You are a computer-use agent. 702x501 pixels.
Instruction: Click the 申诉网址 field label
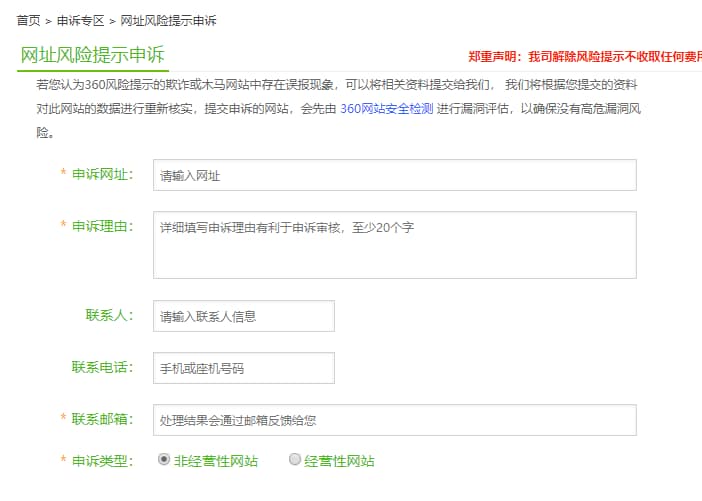[x=102, y=174]
